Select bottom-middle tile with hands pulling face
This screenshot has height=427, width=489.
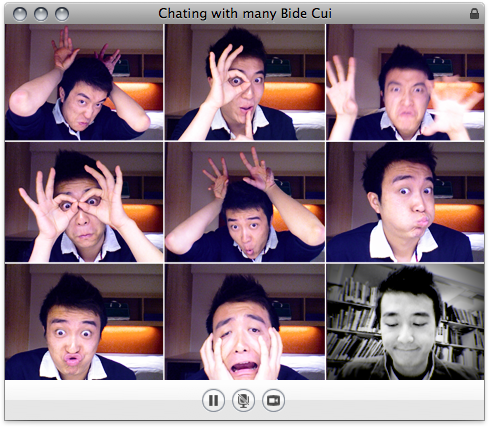pos(245,322)
